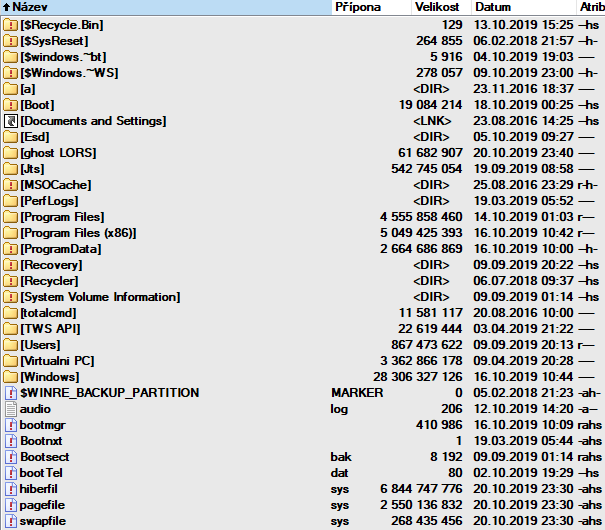Click the audio log file icon
This screenshot has width=605, height=530.
click(10, 409)
